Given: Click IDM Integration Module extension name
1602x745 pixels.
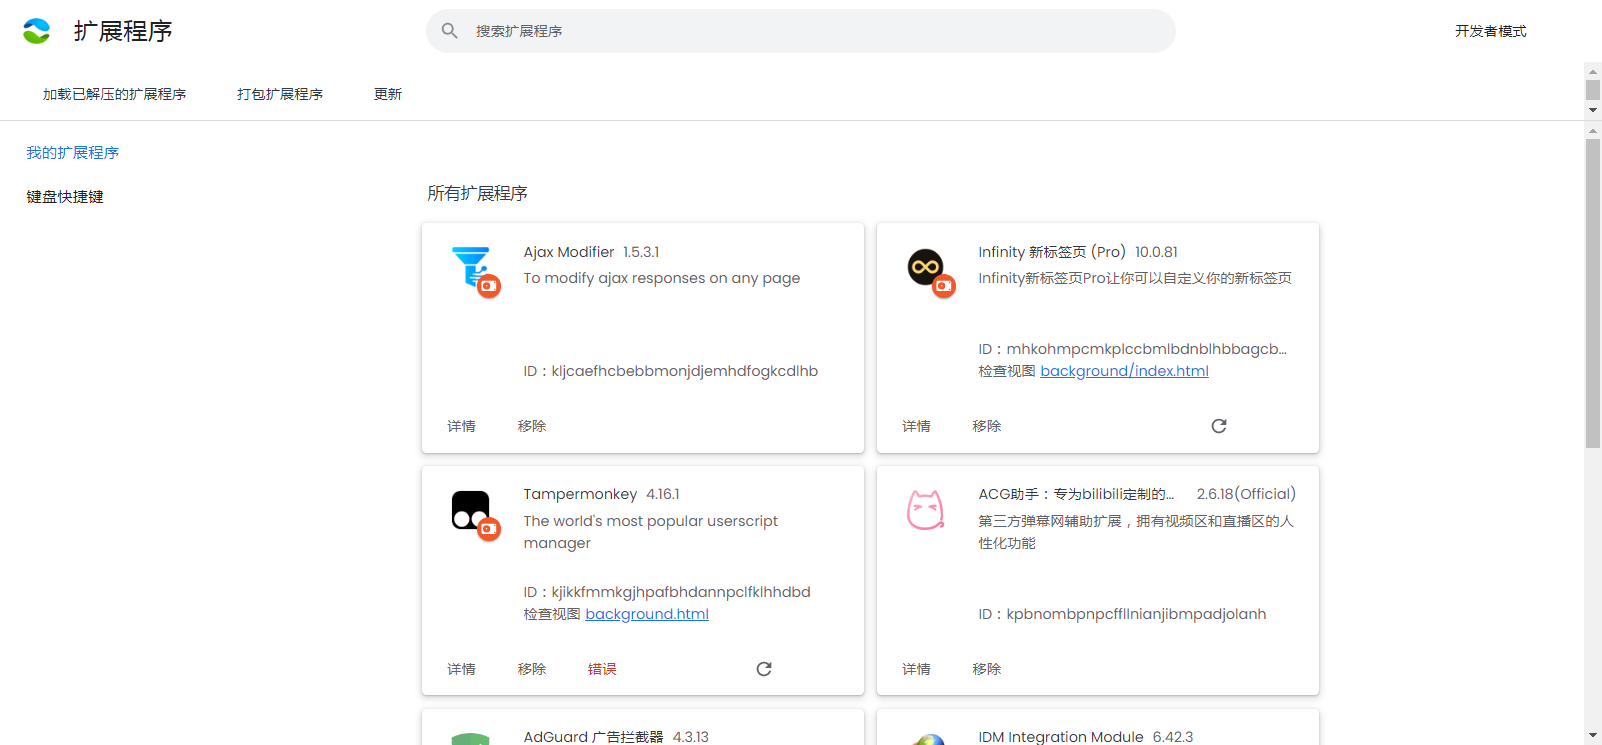Looking at the screenshot, I should [x=1061, y=737].
